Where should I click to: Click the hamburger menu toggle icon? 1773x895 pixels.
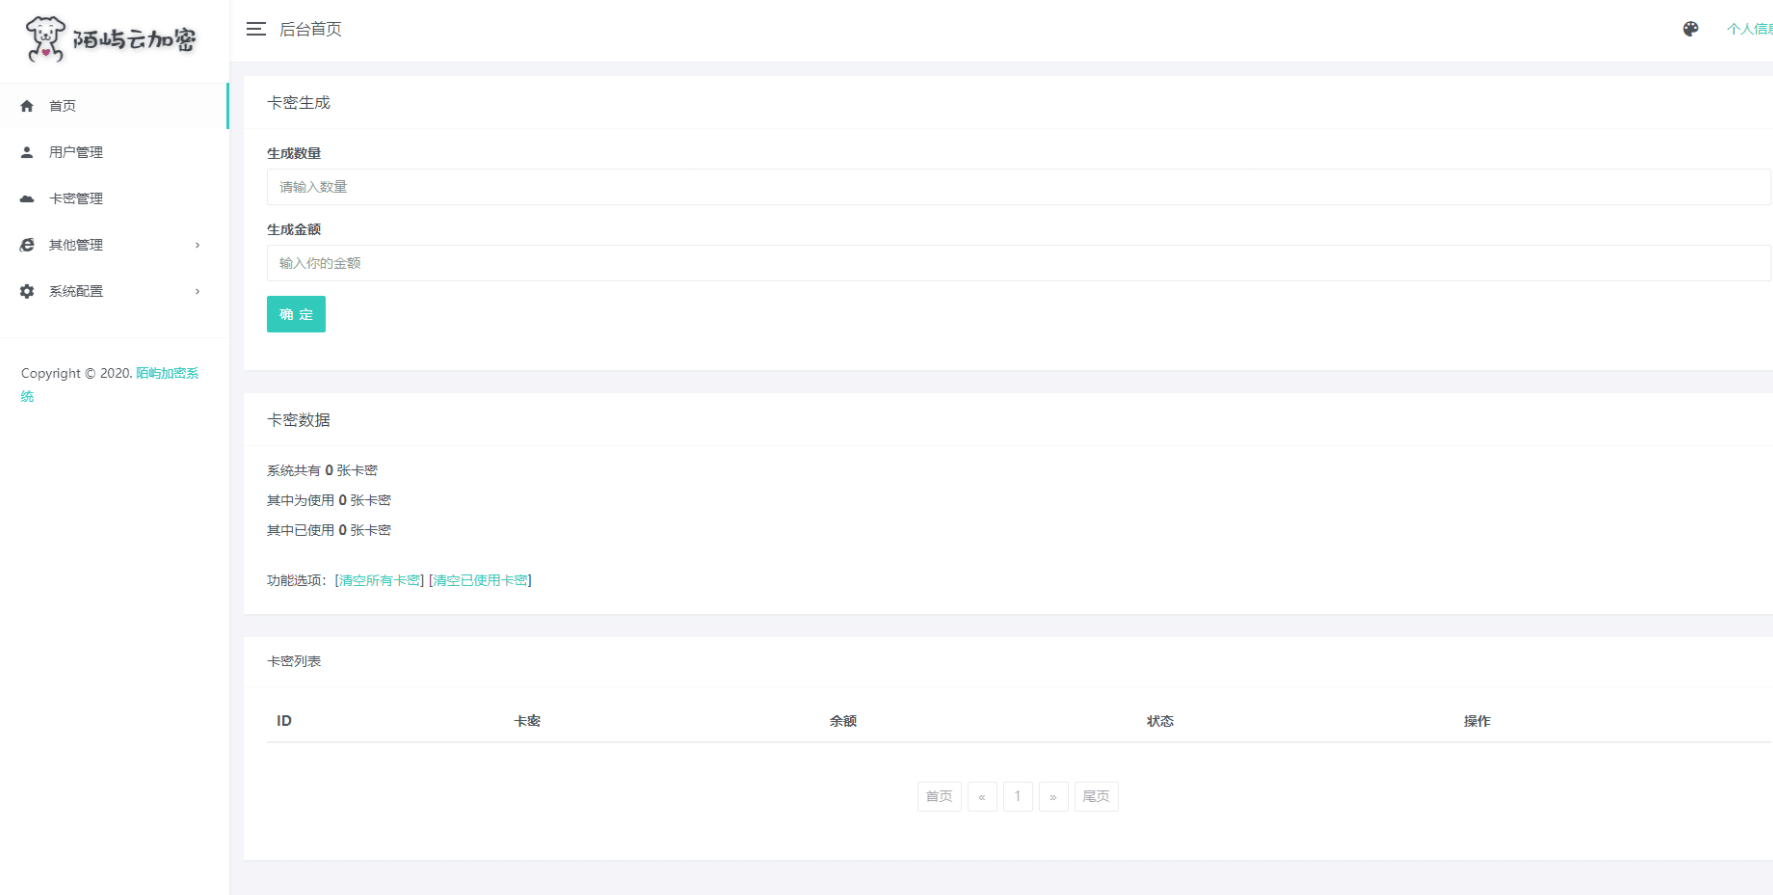[x=256, y=29]
